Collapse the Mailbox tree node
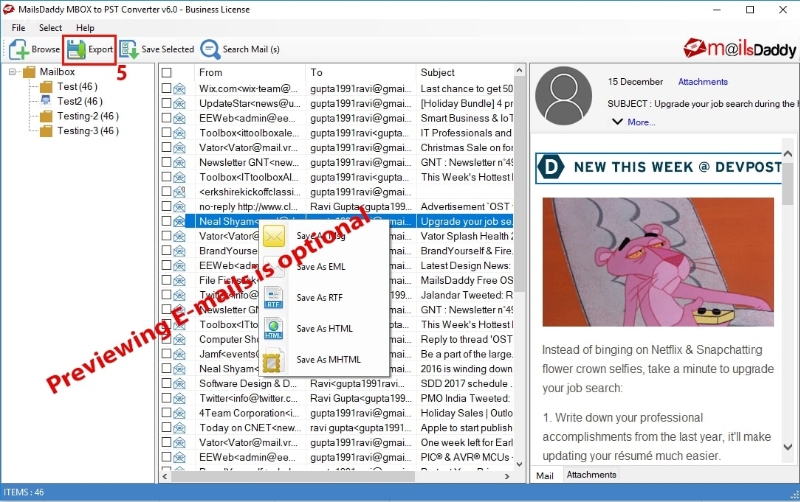 13,72
